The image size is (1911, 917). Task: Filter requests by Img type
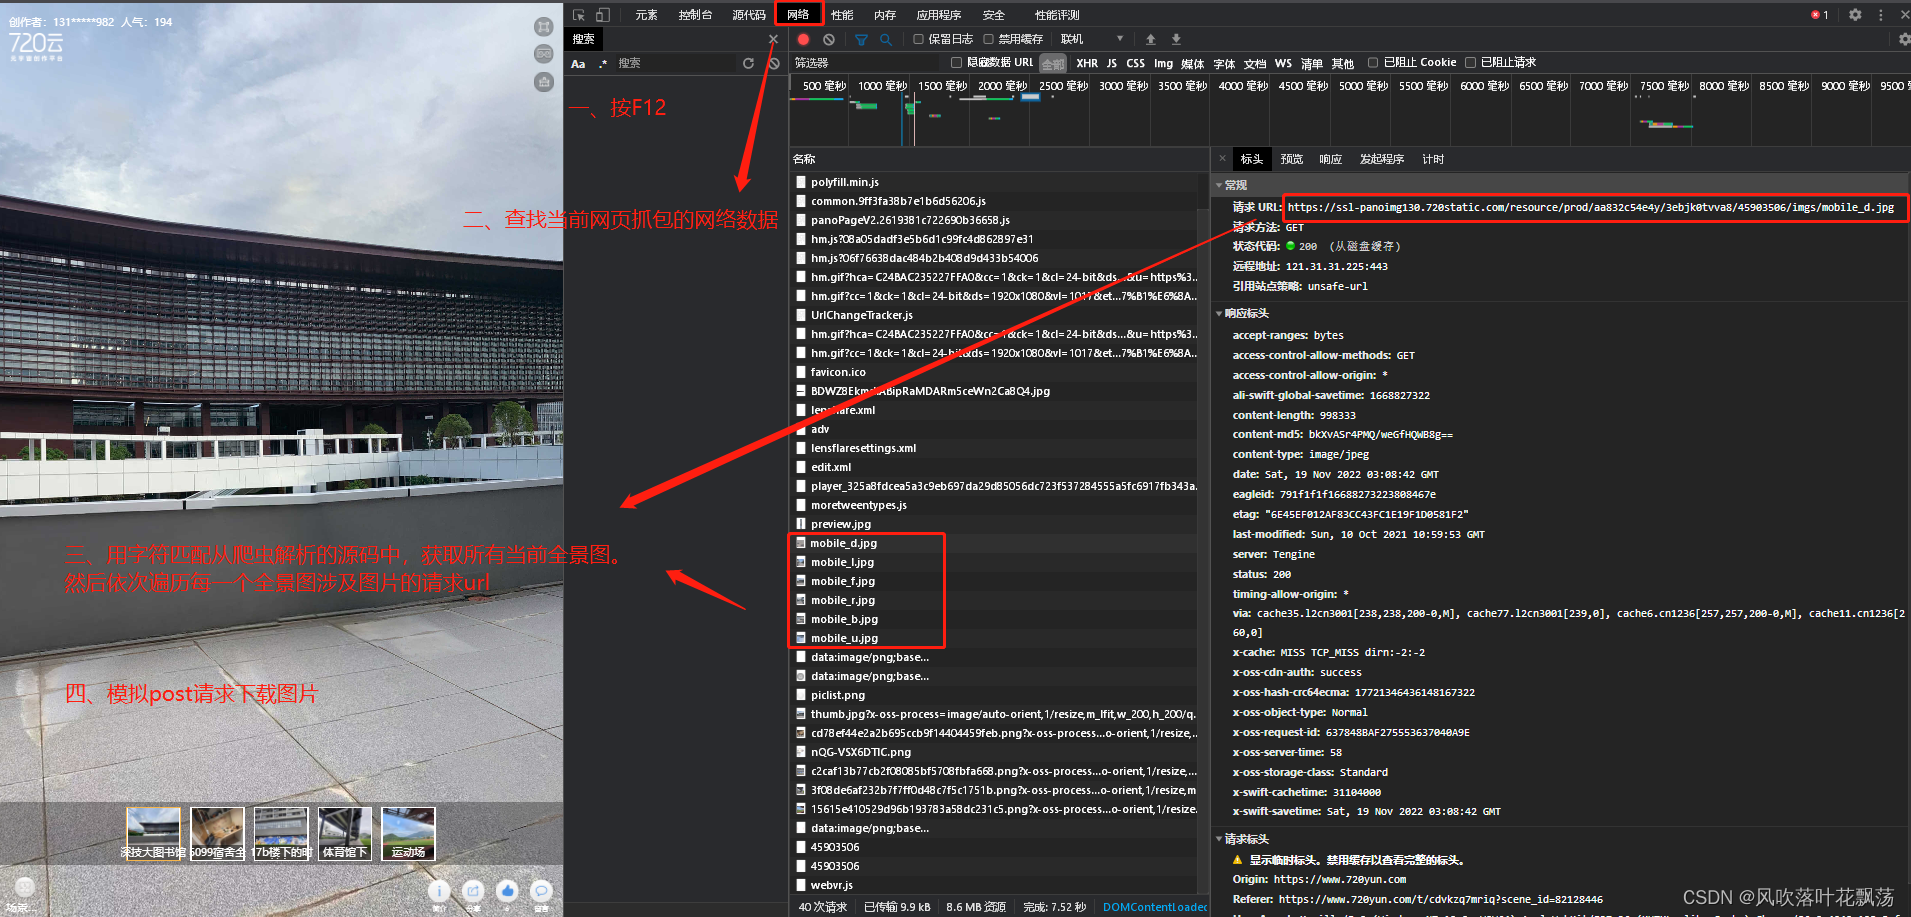tap(1163, 63)
